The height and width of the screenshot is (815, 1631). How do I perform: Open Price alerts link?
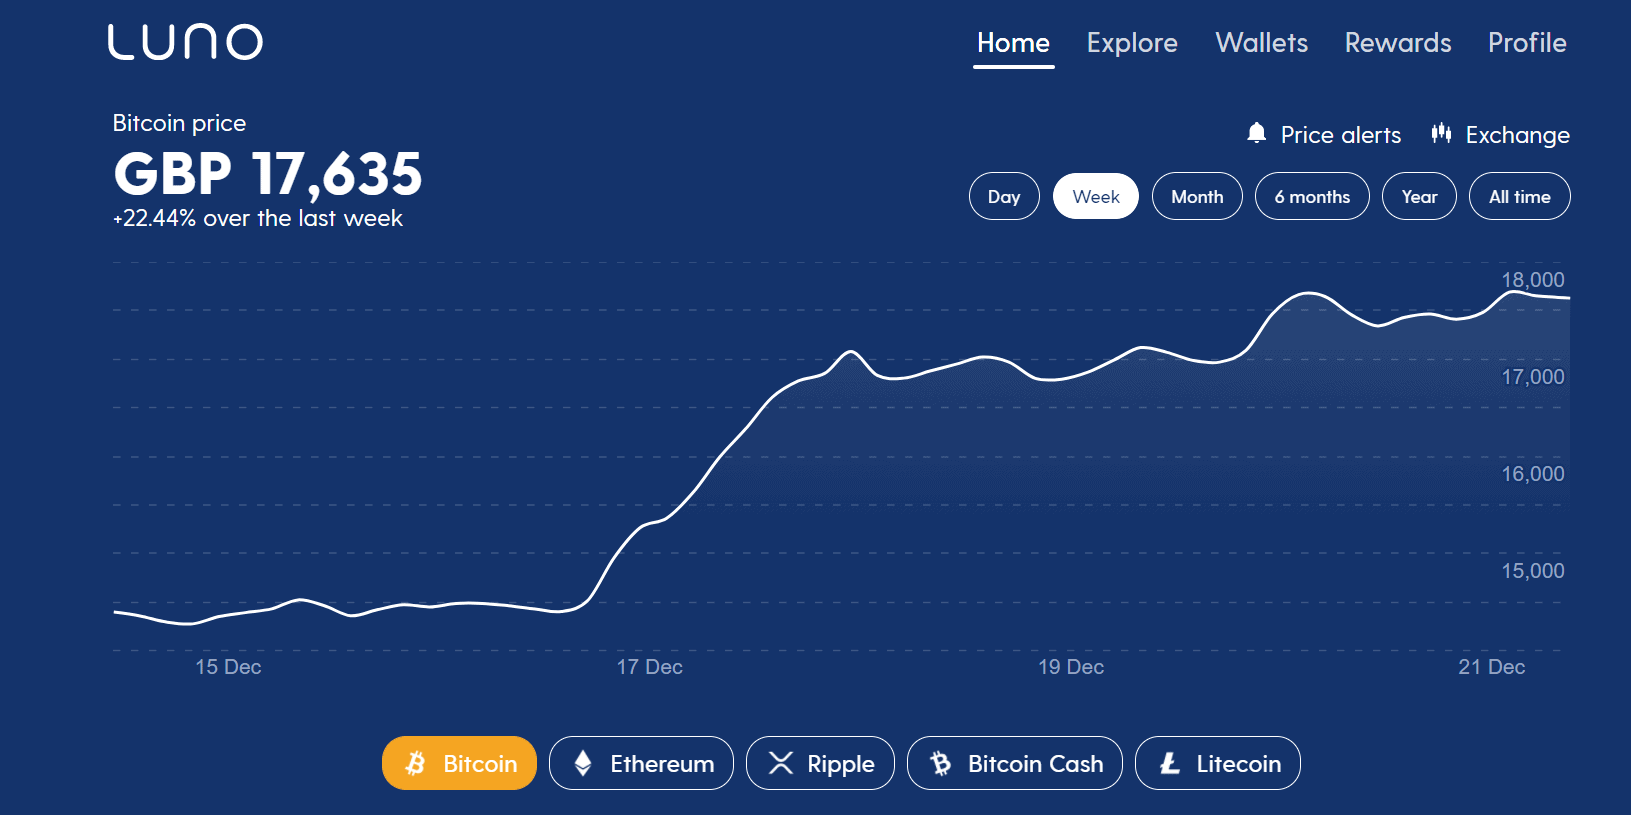coord(1324,134)
